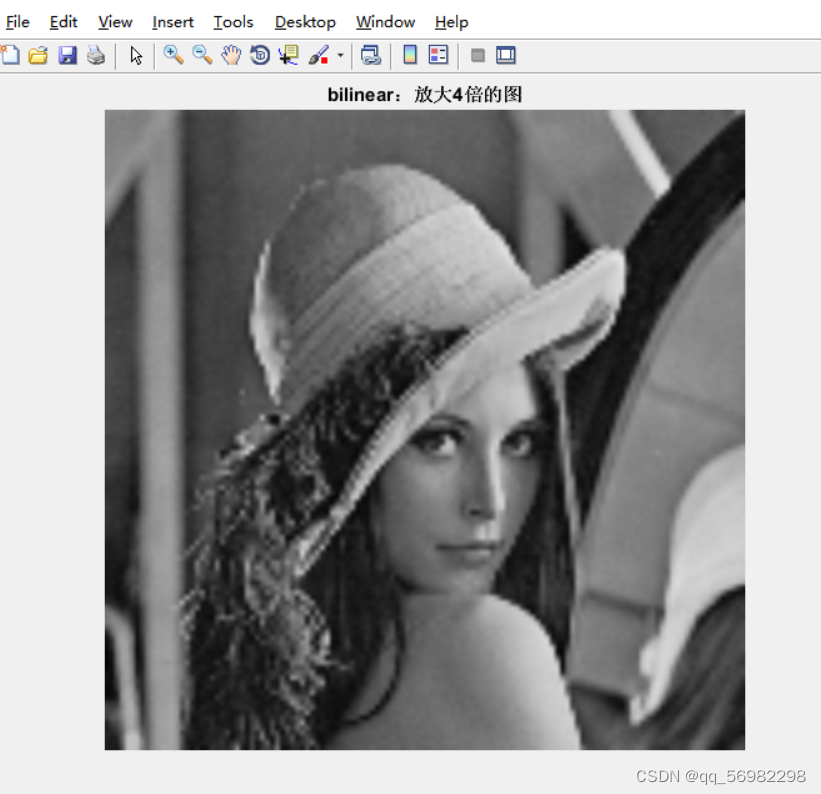Select the Edit Plot arrow tool
This screenshot has width=821, height=794.
(136, 55)
